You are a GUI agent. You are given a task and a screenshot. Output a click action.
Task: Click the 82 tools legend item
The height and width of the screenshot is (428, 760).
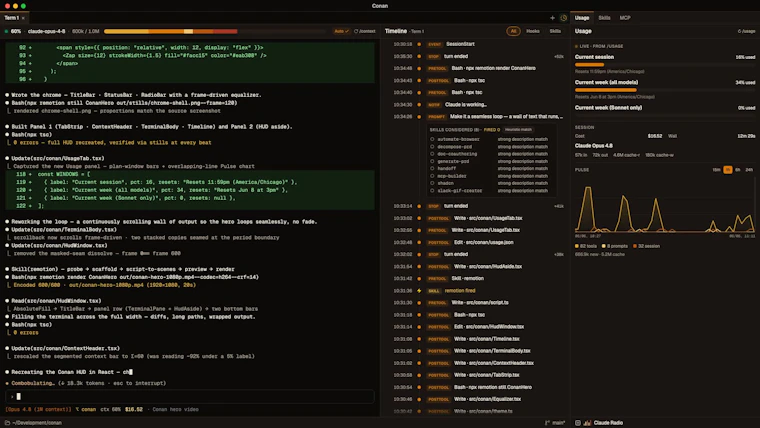click(586, 246)
